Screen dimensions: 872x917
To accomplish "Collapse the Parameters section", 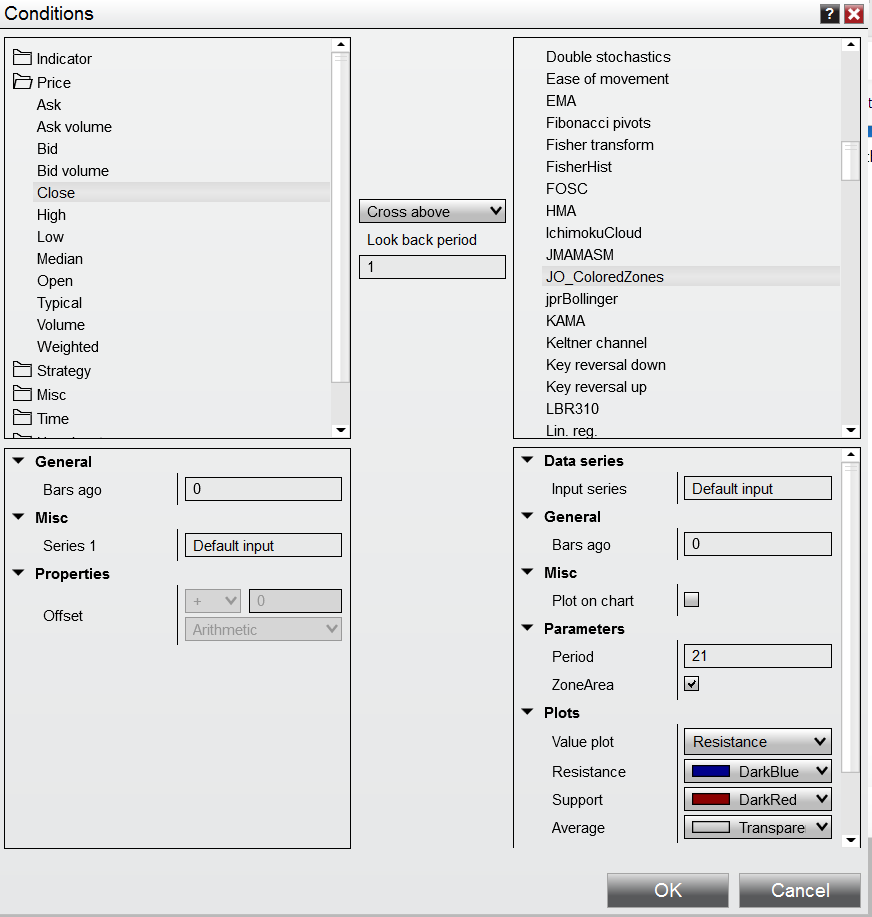I will pyautogui.click(x=528, y=628).
